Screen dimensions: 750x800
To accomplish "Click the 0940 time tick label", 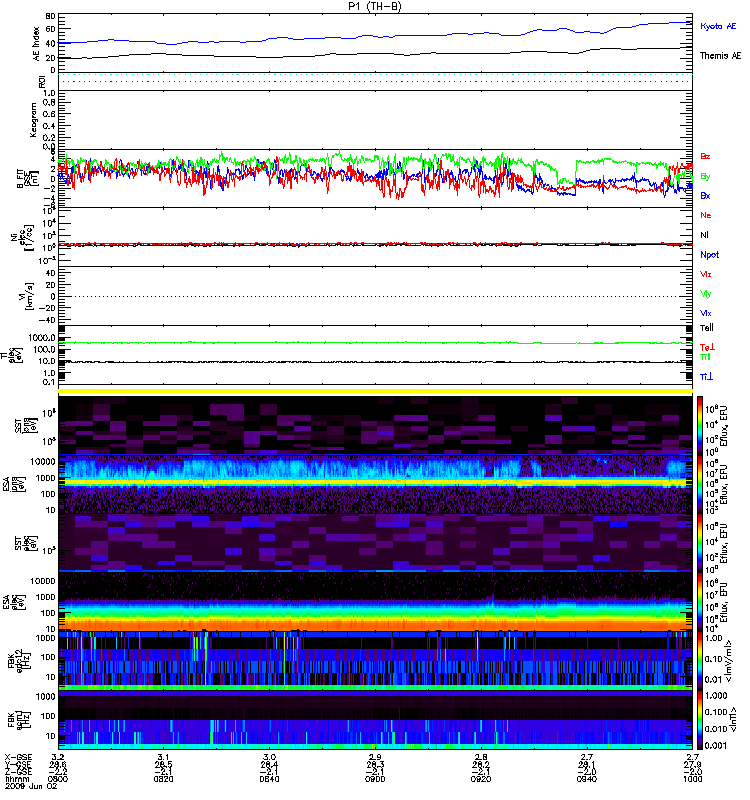I will tap(587, 779).
